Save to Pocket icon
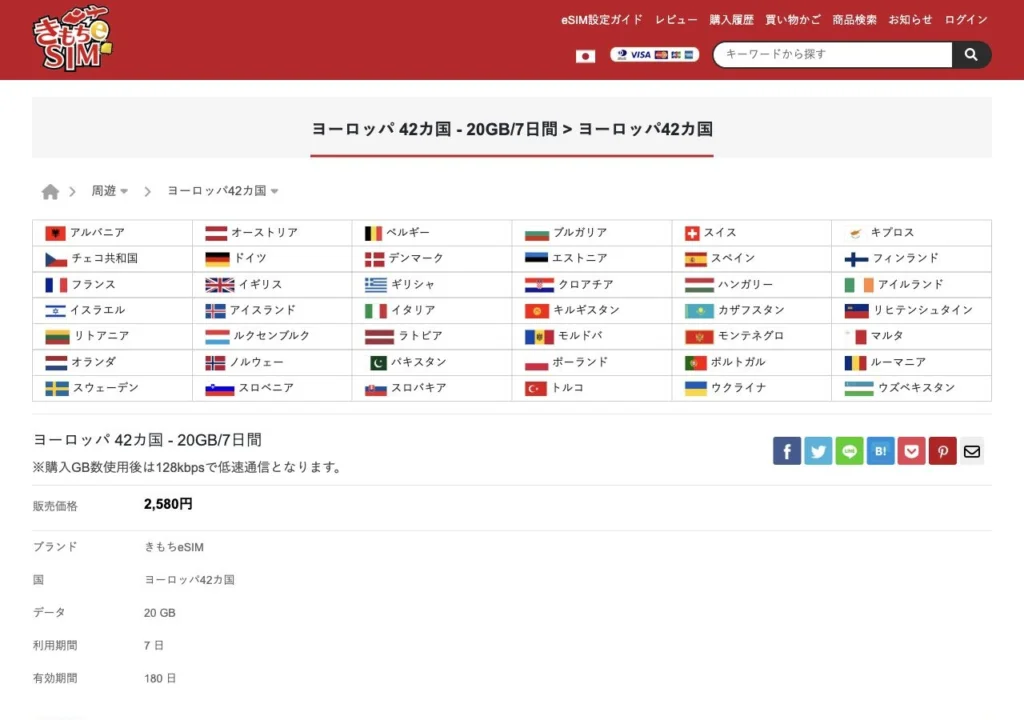 pos(911,451)
